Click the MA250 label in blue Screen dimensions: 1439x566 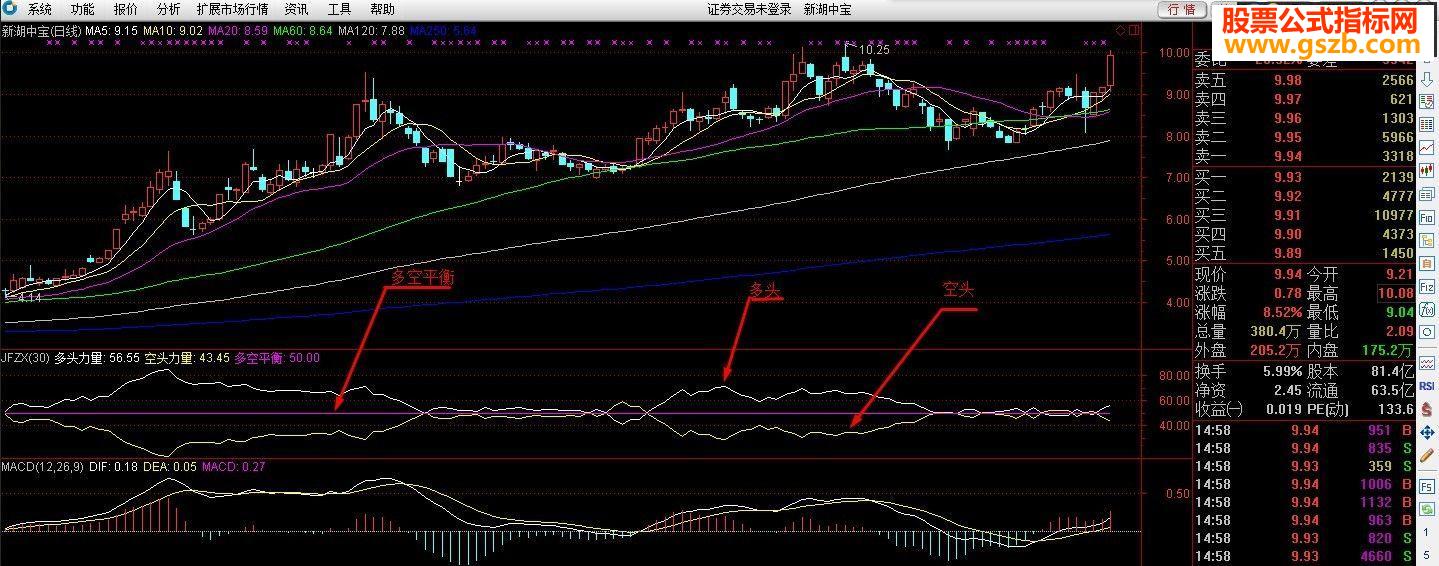pos(444,31)
